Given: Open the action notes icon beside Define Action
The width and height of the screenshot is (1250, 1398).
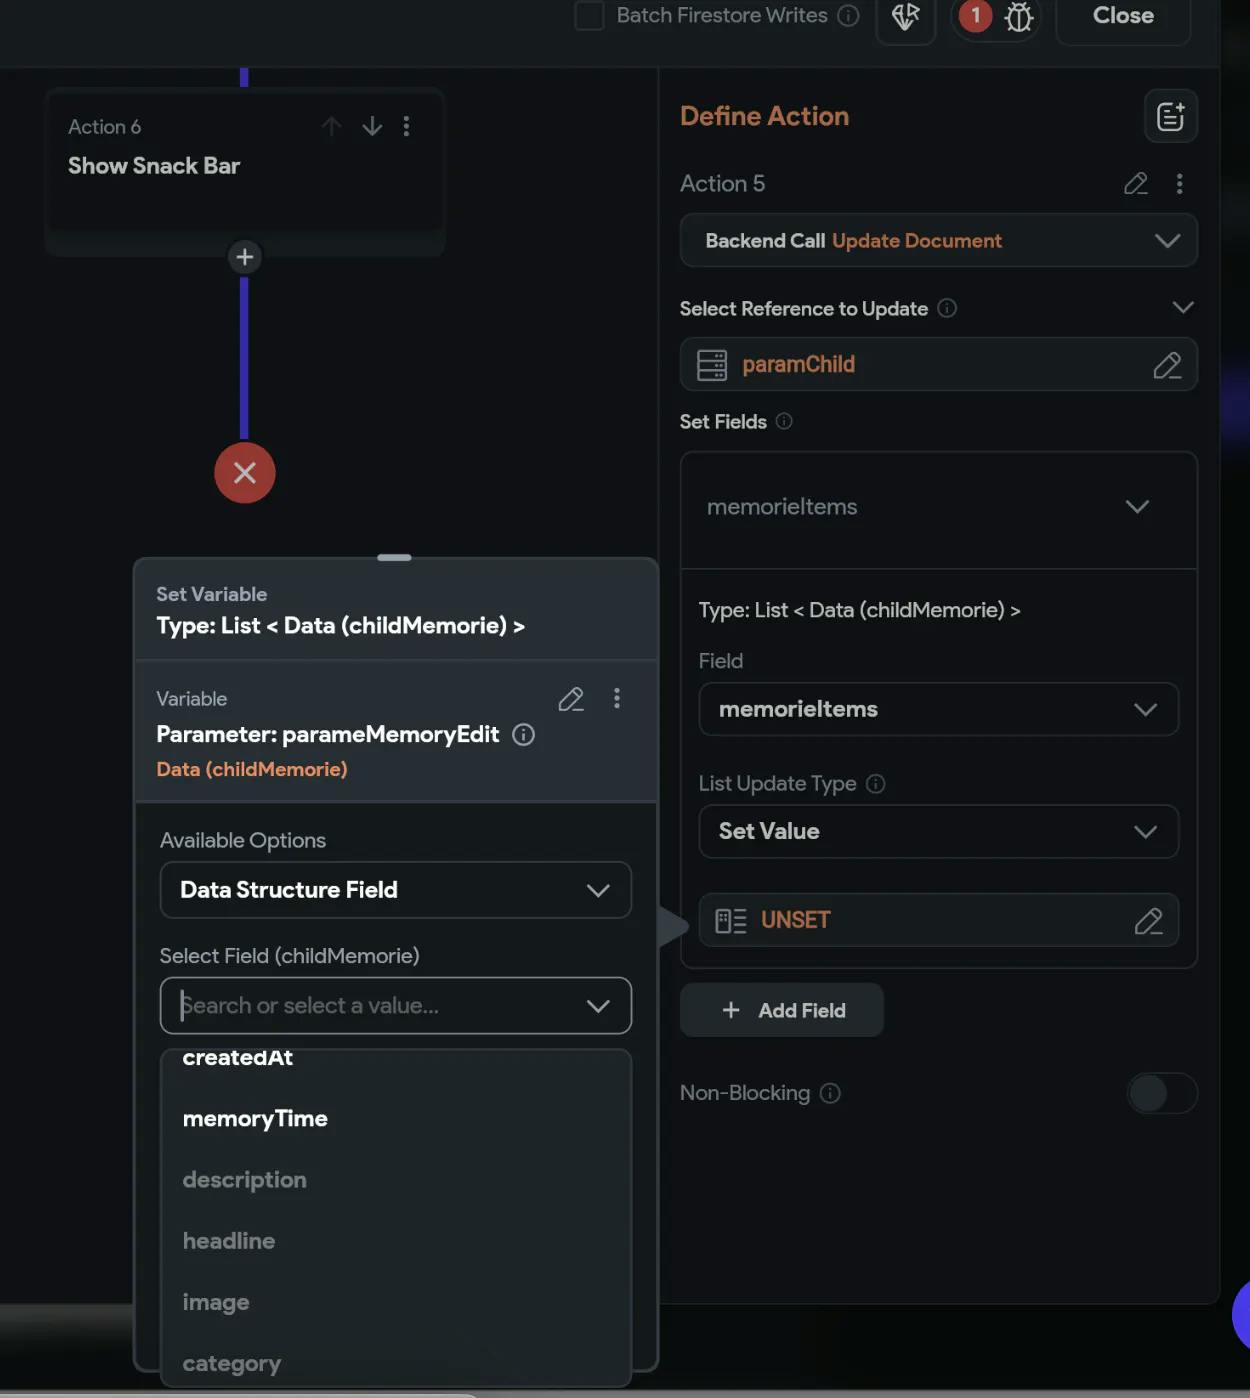Looking at the screenshot, I should [1170, 116].
